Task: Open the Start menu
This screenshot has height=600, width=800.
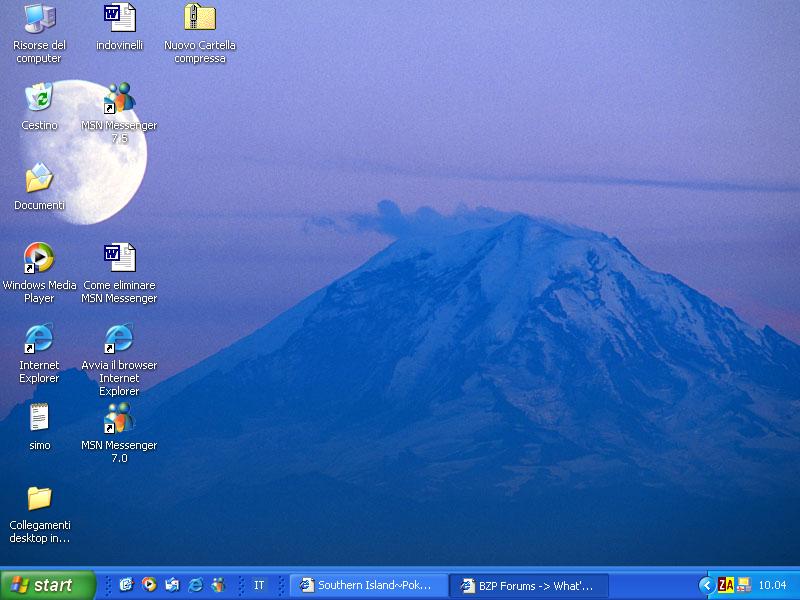Action: click(x=45, y=586)
